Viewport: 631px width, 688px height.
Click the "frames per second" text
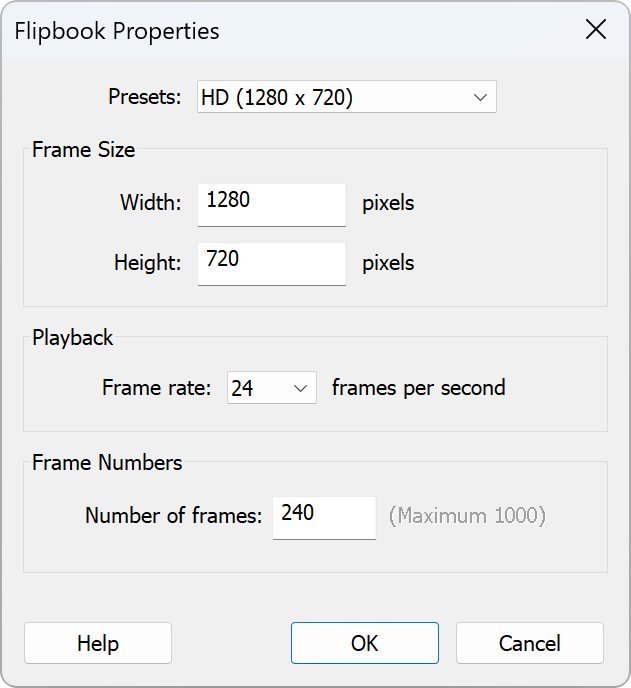click(x=418, y=387)
